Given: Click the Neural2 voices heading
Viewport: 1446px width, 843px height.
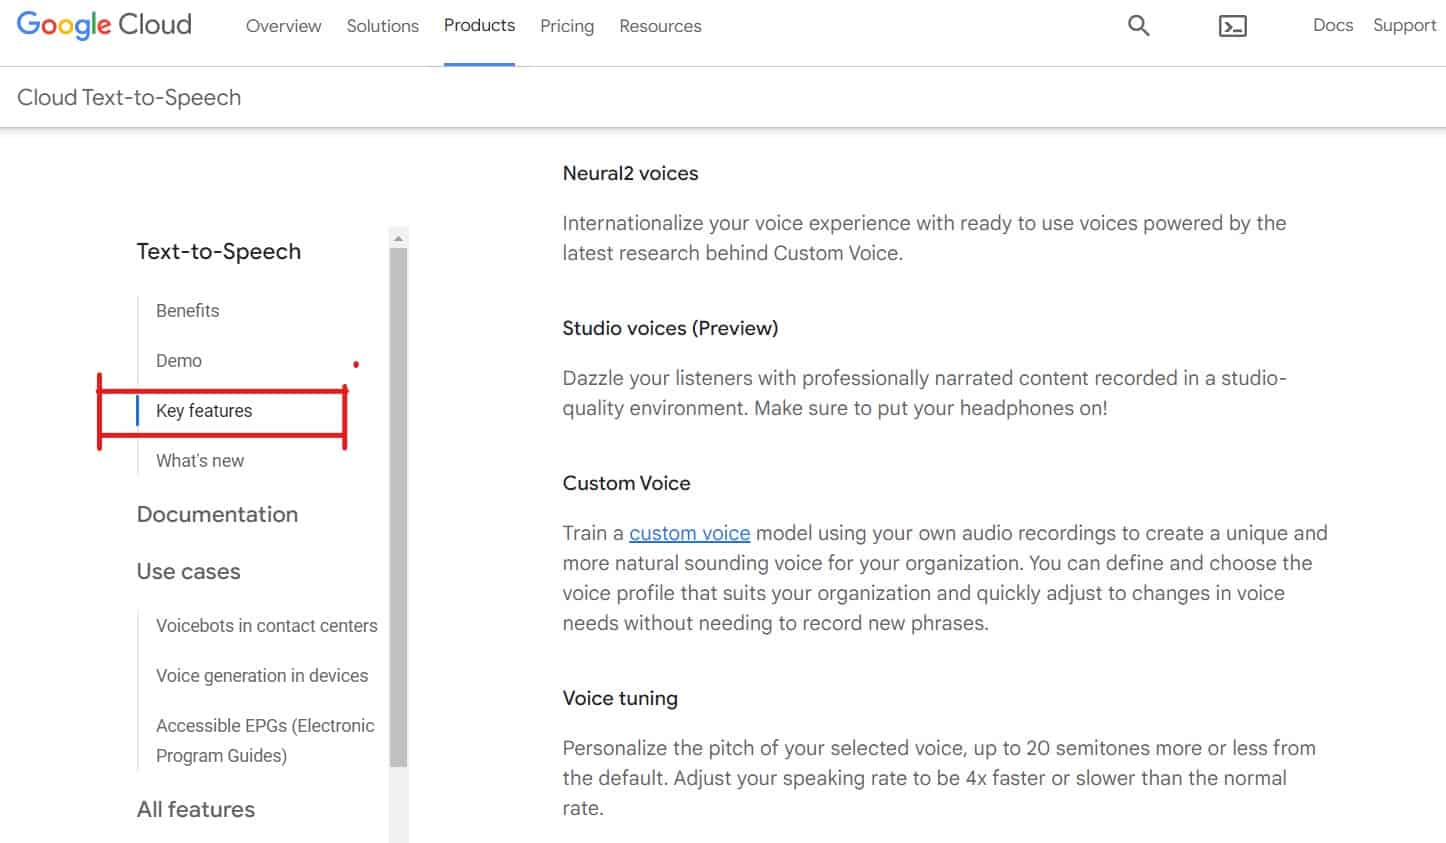Looking at the screenshot, I should click(630, 173).
